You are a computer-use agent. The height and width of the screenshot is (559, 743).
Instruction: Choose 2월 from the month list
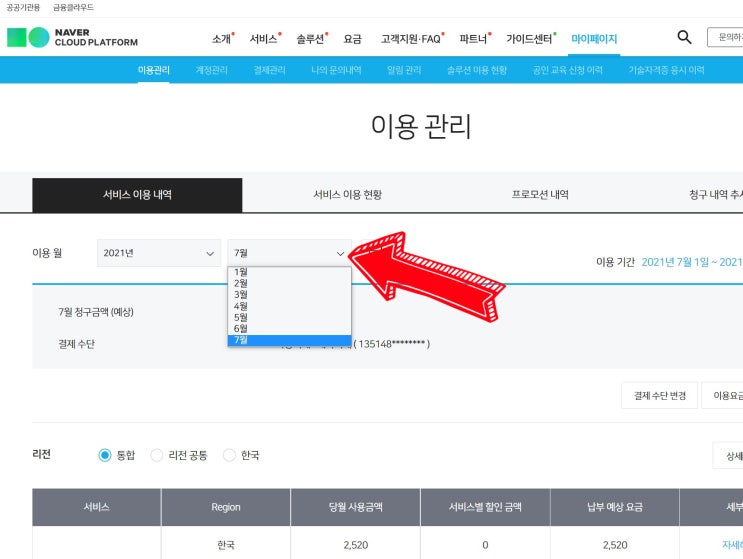point(290,283)
